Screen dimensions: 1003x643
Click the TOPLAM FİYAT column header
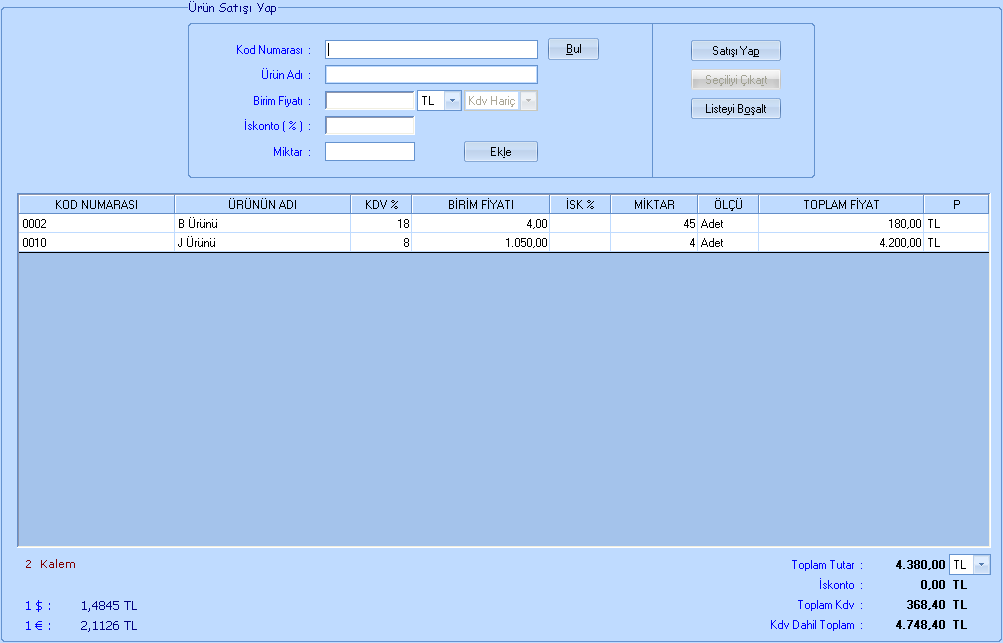(x=841, y=205)
